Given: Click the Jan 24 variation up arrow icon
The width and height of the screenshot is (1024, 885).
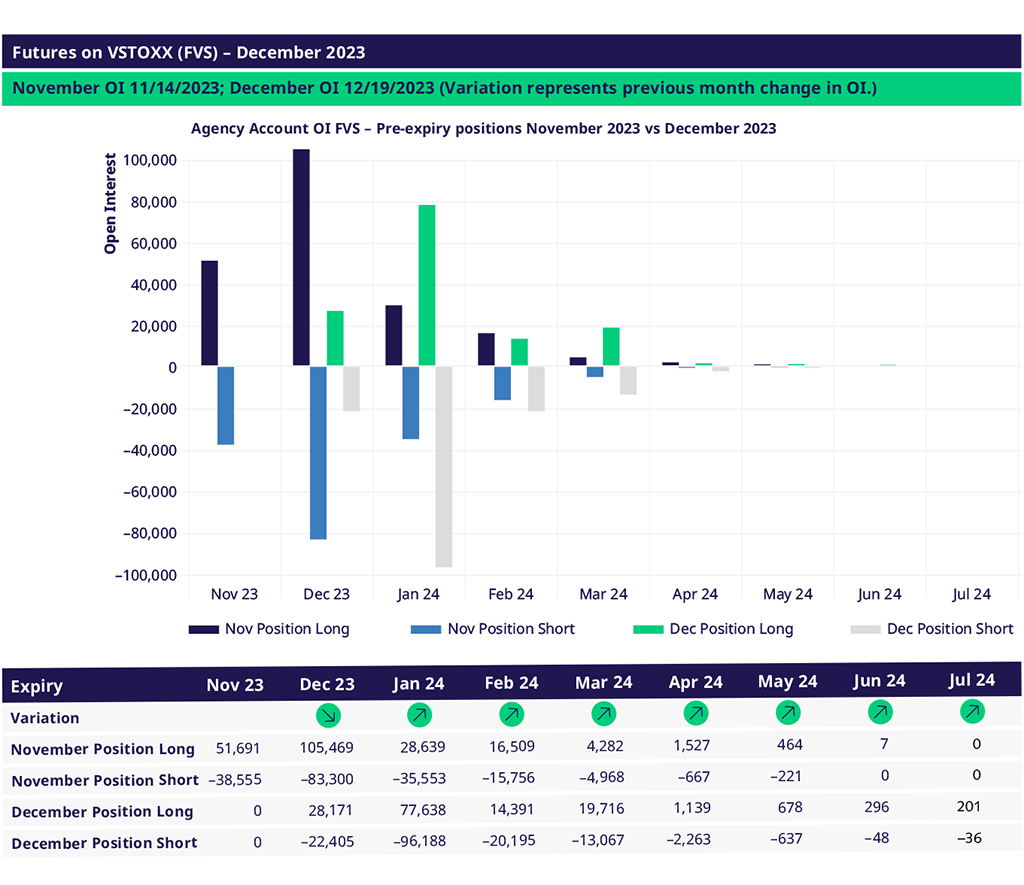Looking at the screenshot, I should pos(420,715).
